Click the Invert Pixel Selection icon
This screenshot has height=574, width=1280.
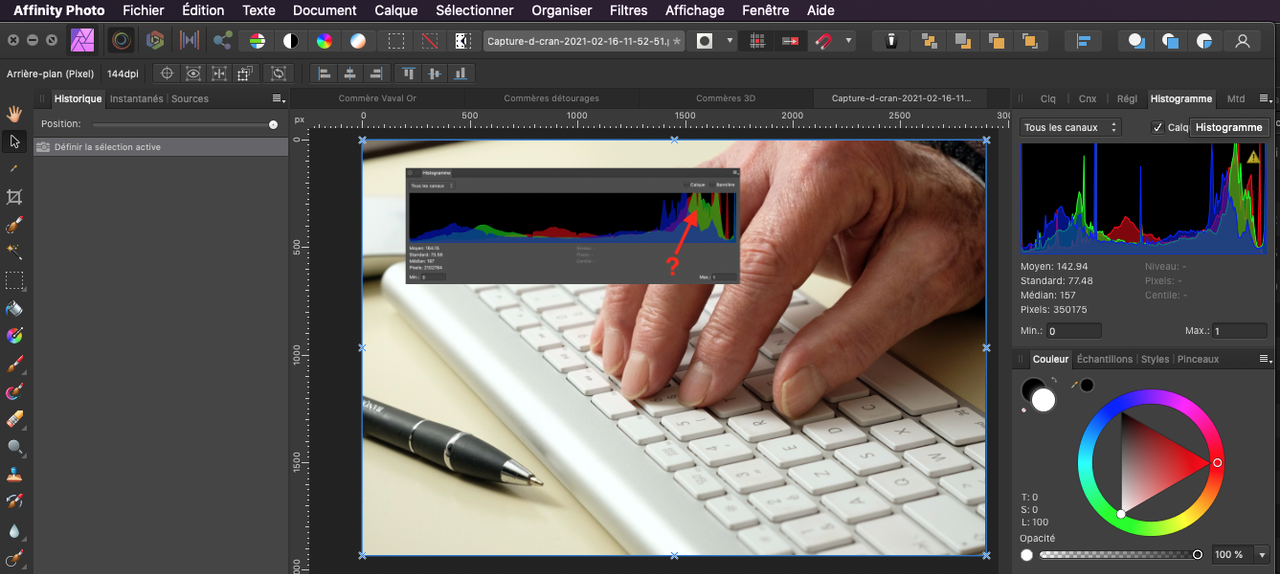[462, 41]
